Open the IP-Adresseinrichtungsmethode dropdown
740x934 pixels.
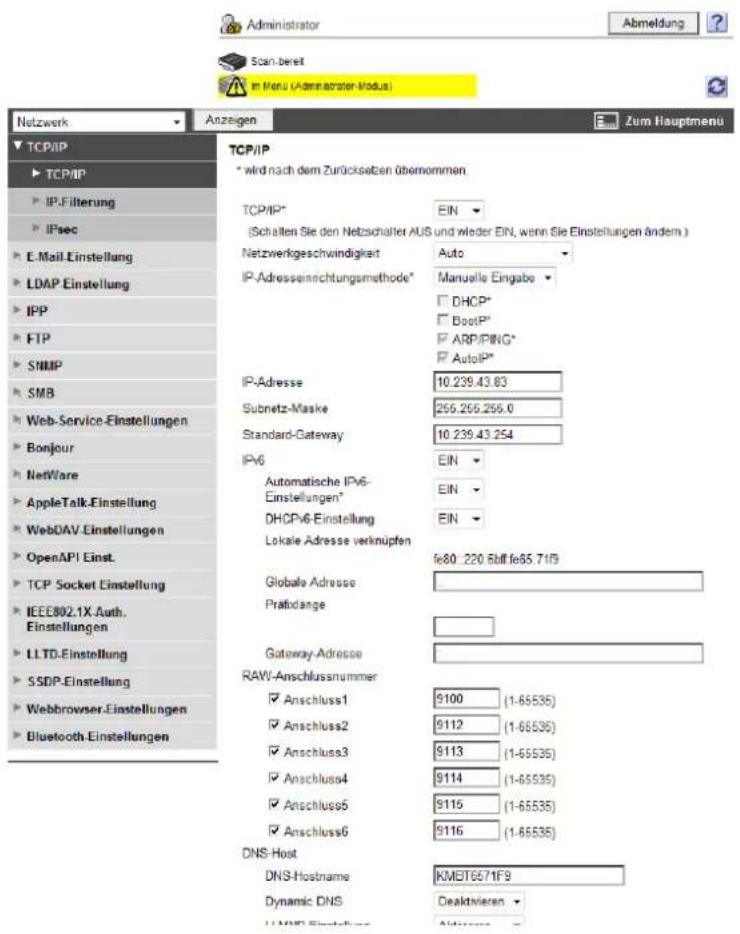tap(494, 278)
